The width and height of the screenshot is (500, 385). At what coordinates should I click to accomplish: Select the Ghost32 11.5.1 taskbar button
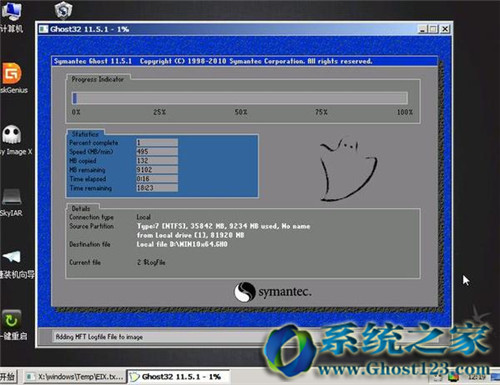point(179,377)
